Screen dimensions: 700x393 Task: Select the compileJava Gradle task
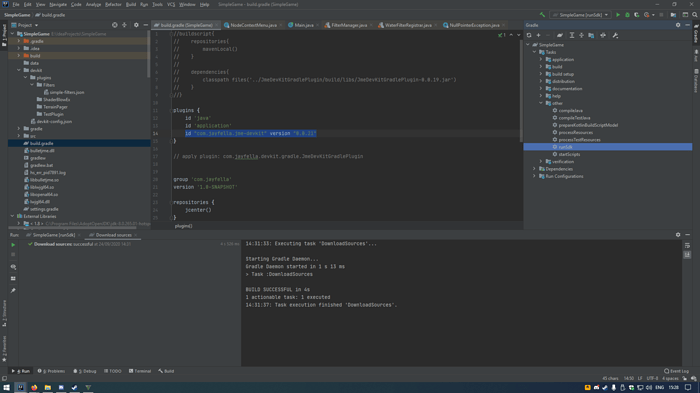click(x=570, y=111)
